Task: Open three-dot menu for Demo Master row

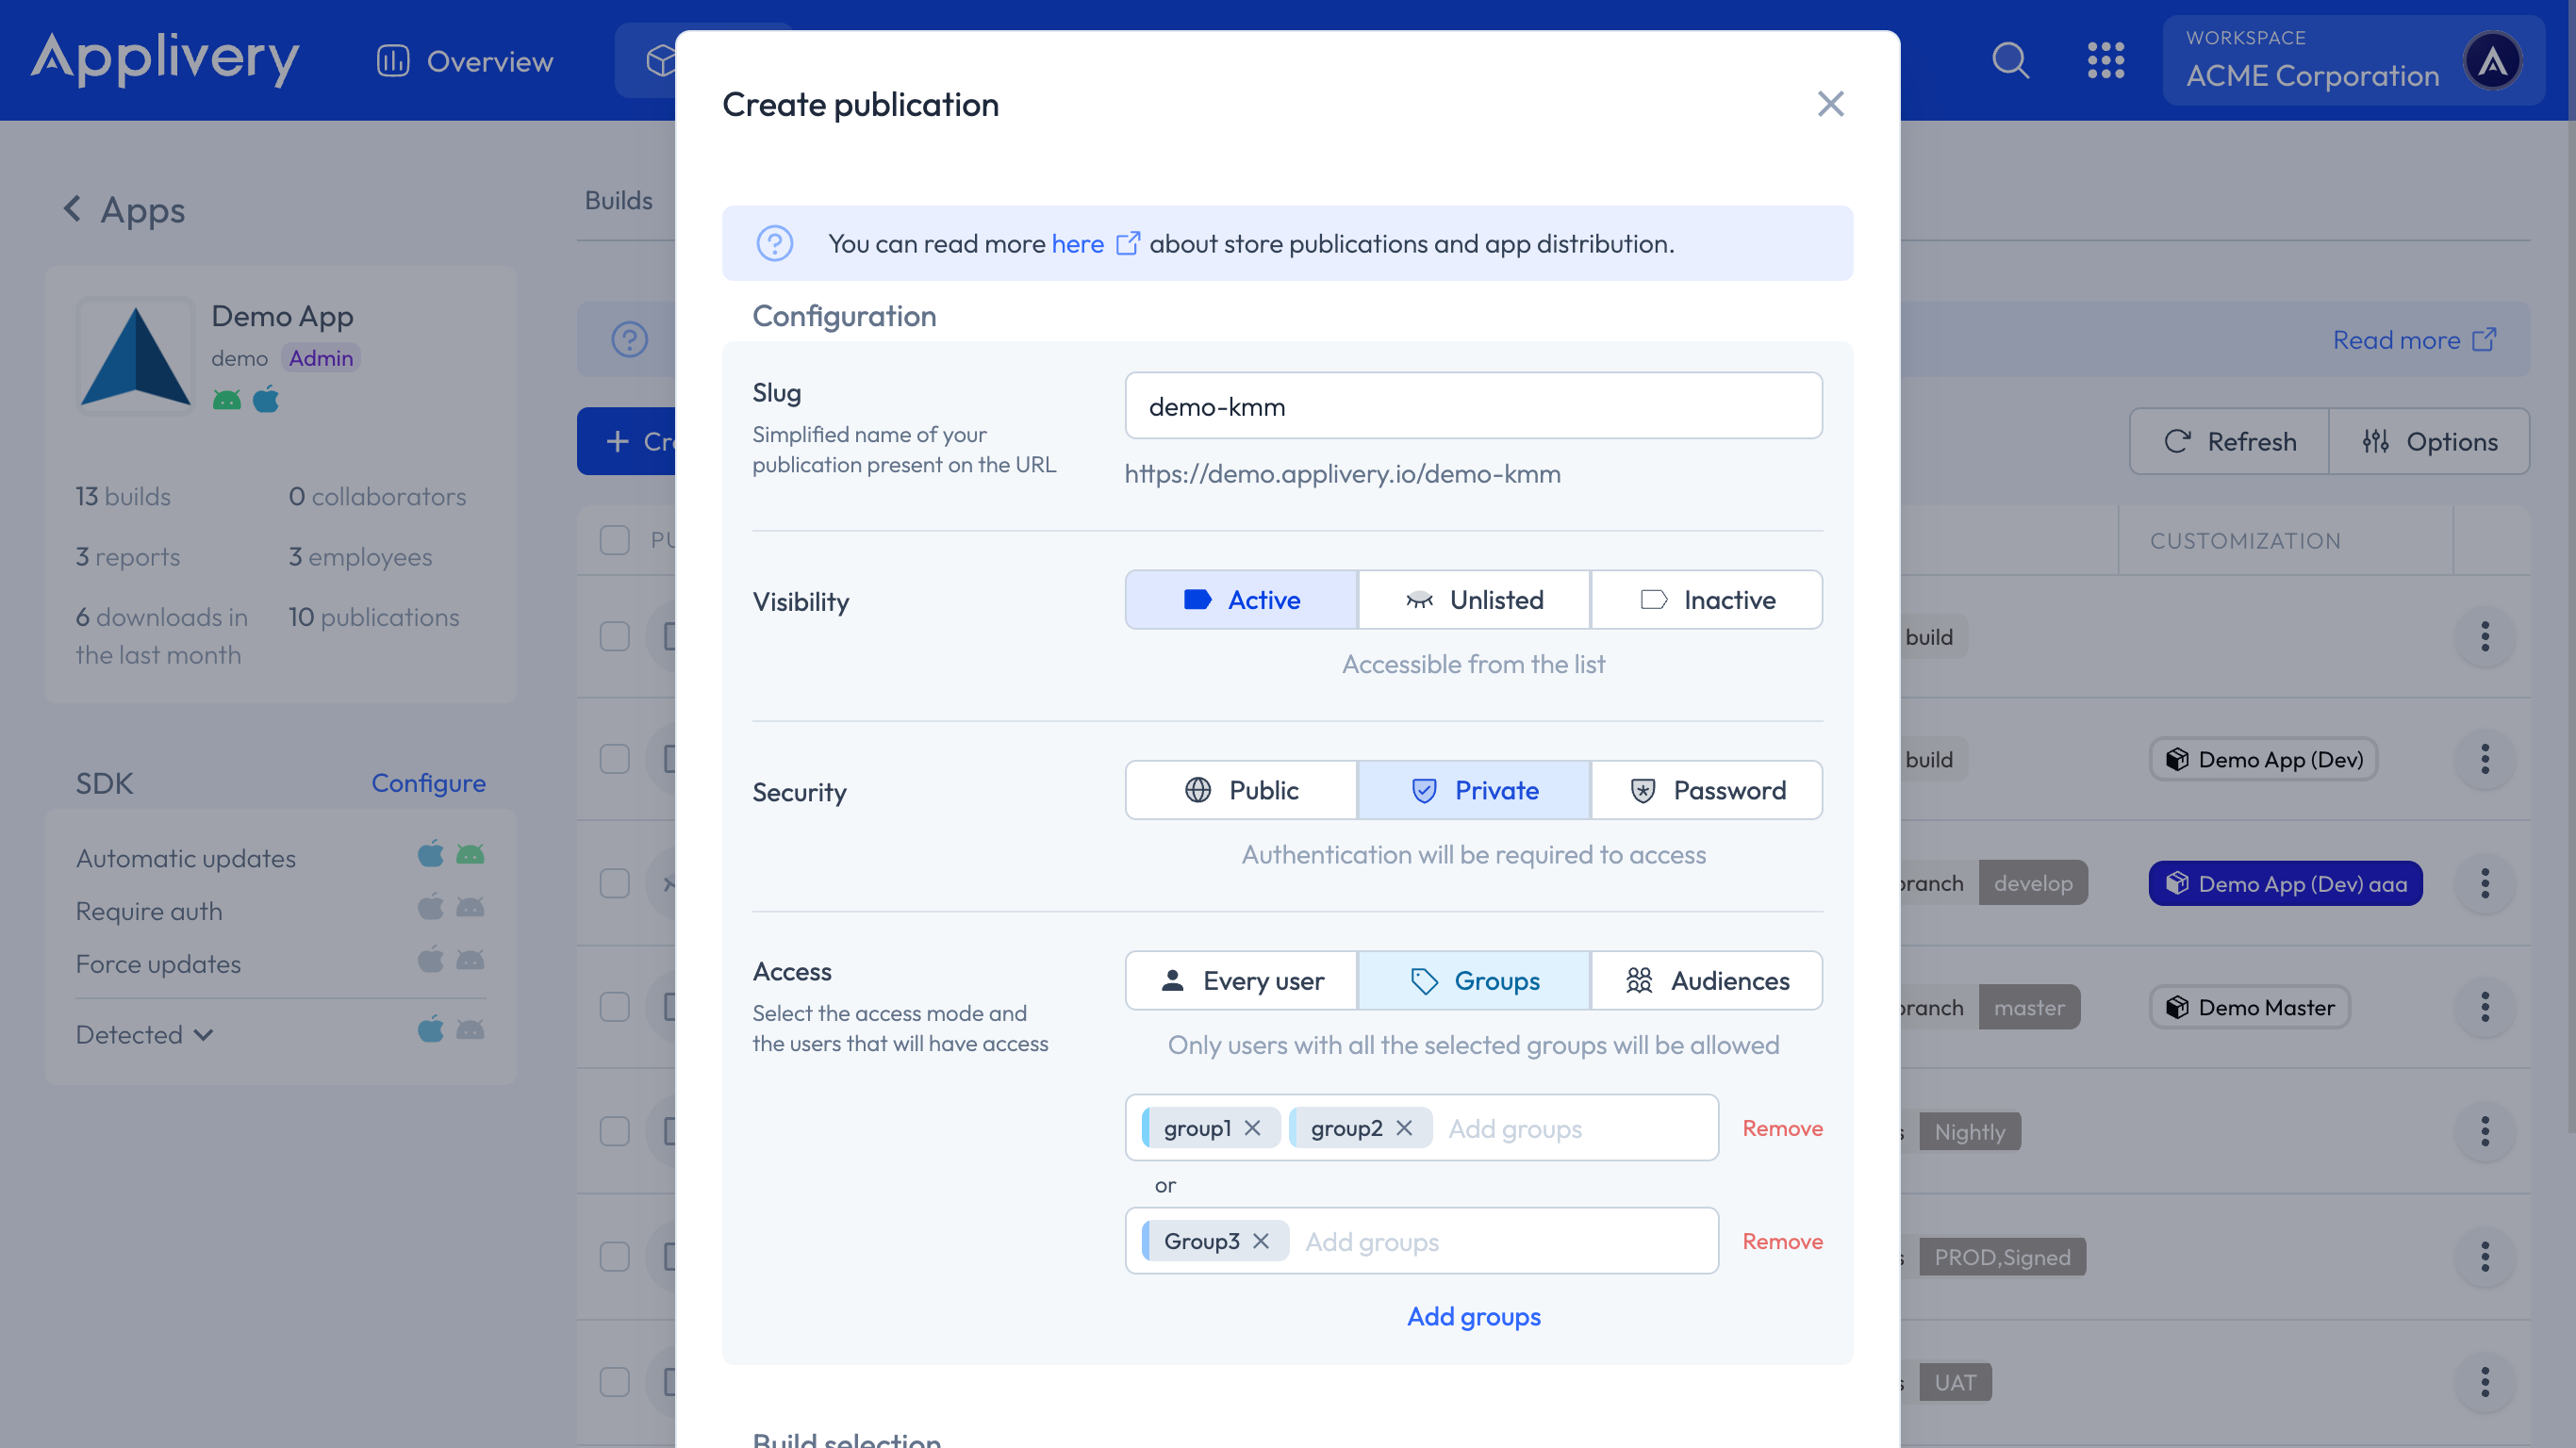Action: 2484,1007
